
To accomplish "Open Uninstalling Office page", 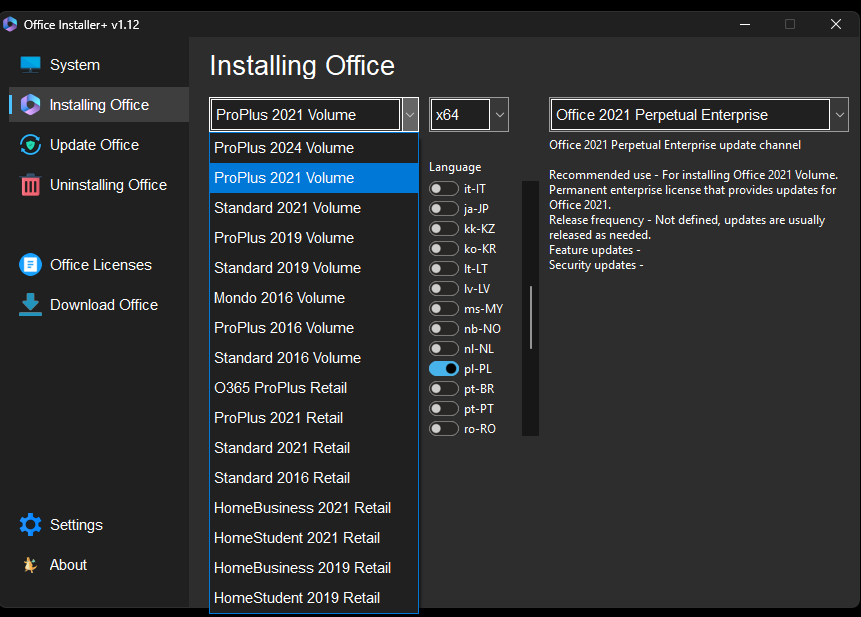I will click(x=108, y=185).
